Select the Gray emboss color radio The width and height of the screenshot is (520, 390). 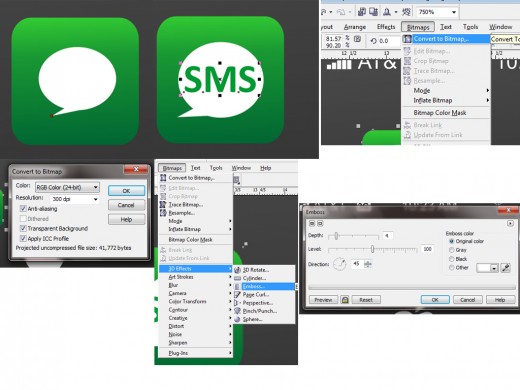click(x=452, y=250)
